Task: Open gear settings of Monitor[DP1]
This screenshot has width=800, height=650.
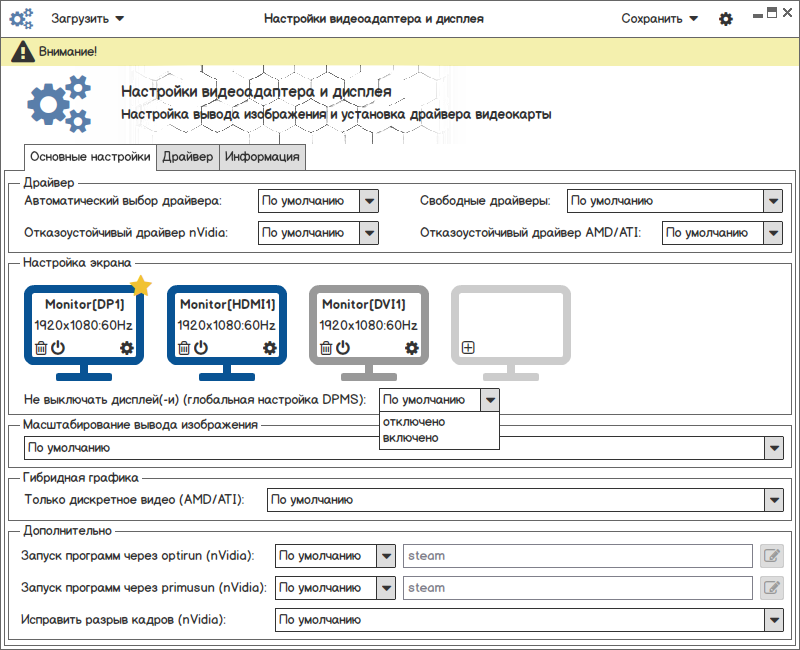Action: coord(127,348)
